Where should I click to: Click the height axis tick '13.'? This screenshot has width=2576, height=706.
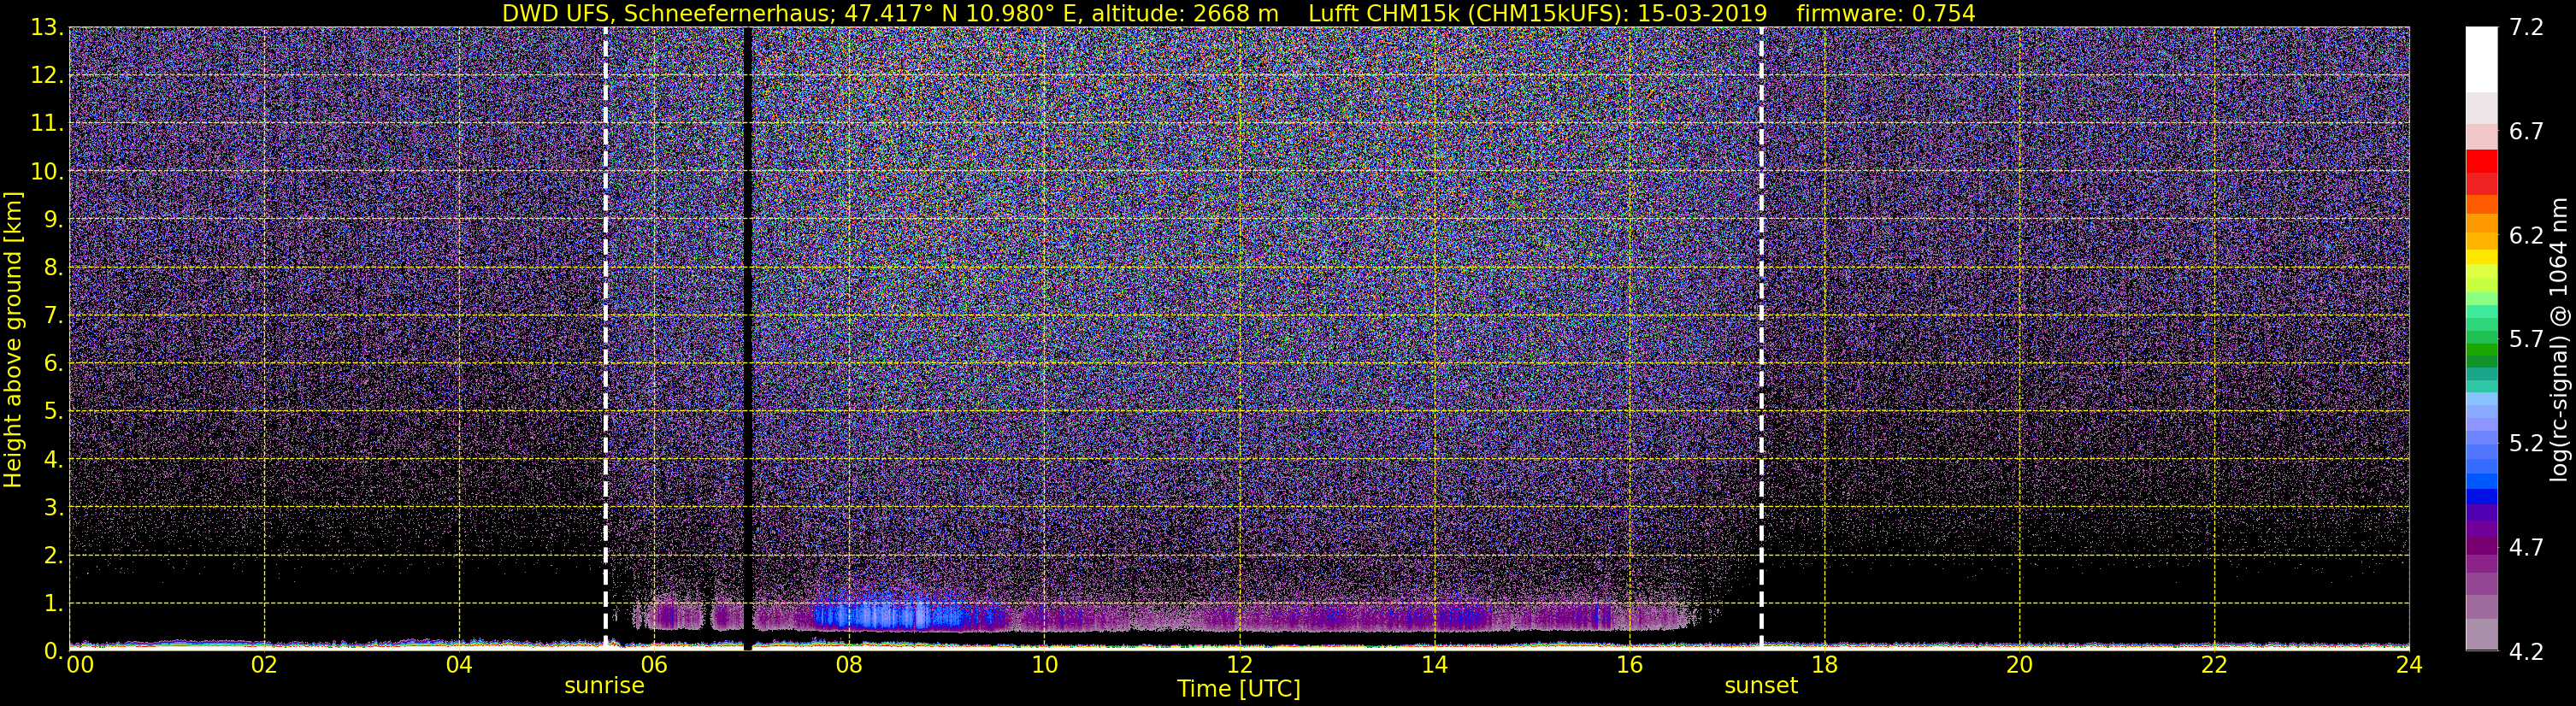pyautogui.click(x=47, y=28)
